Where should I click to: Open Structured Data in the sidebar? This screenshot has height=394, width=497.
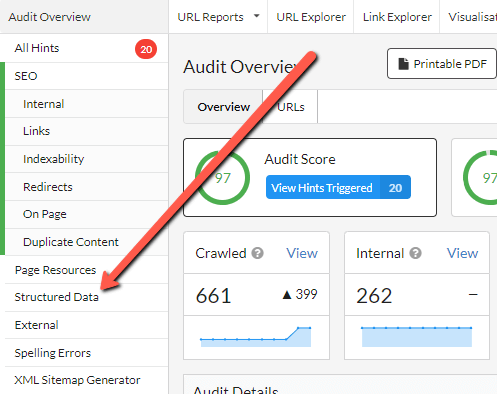(57, 297)
